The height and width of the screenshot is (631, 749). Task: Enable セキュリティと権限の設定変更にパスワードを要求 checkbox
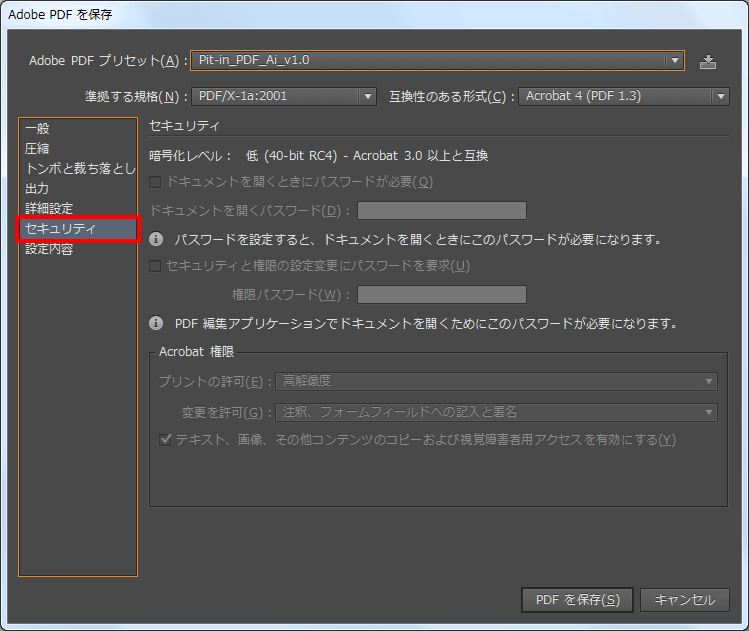(x=156, y=266)
